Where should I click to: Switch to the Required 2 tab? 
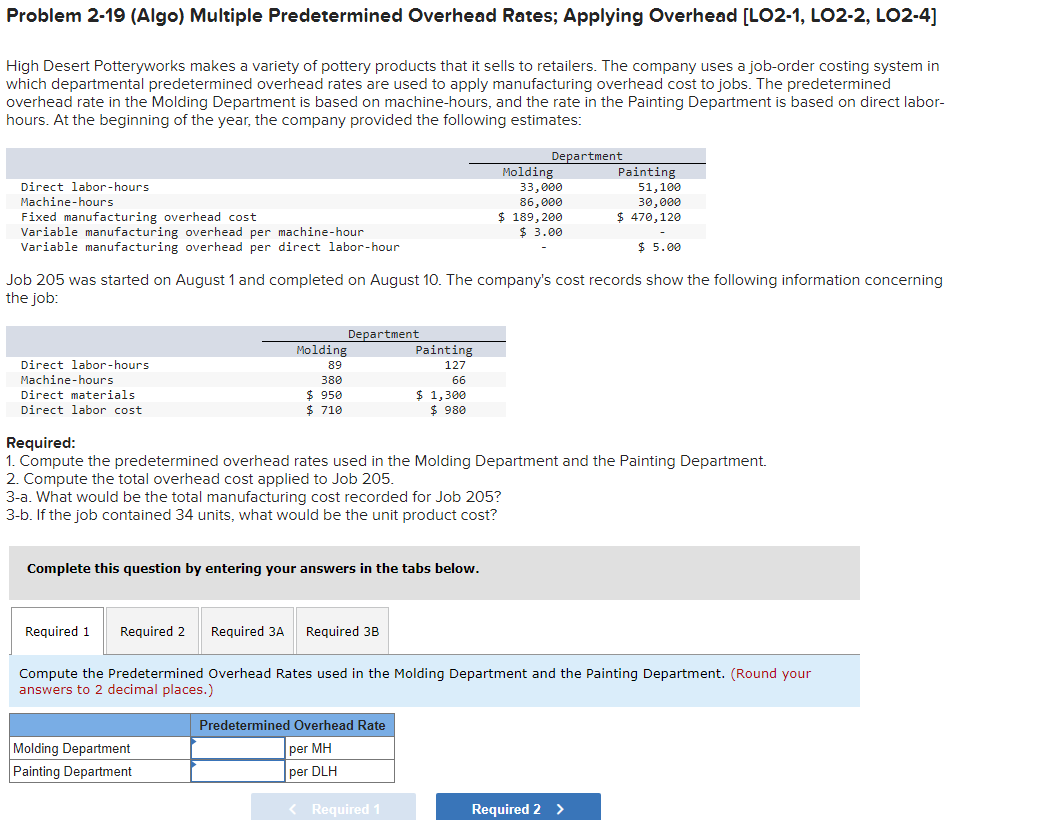click(152, 631)
